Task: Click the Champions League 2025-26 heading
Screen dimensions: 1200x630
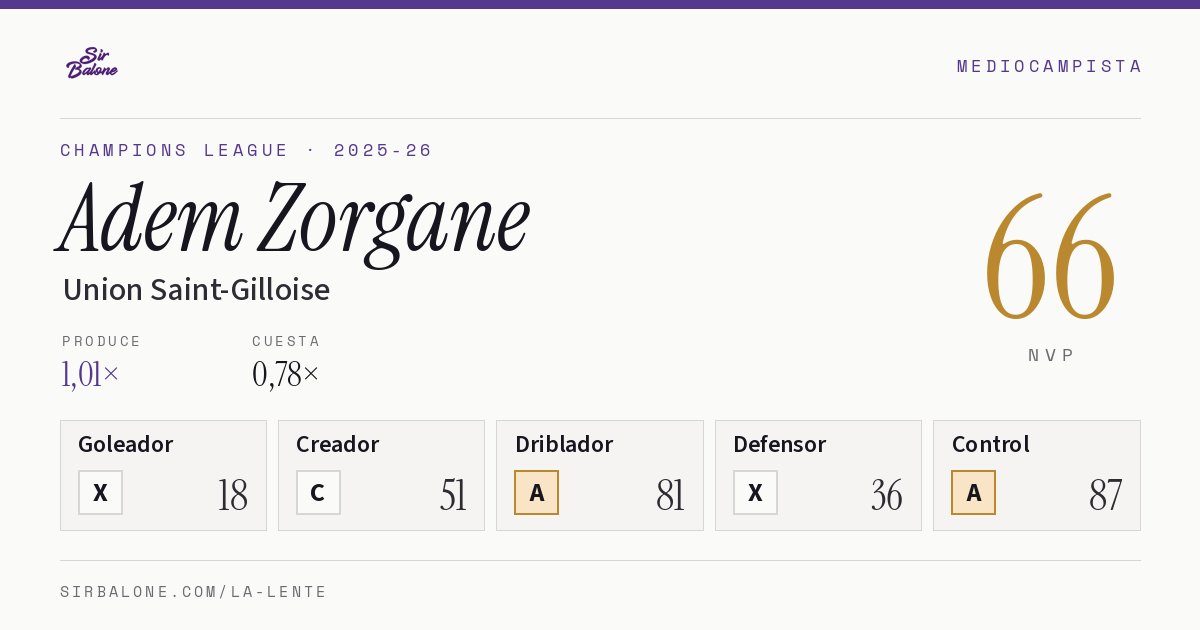Action: pos(246,150)
